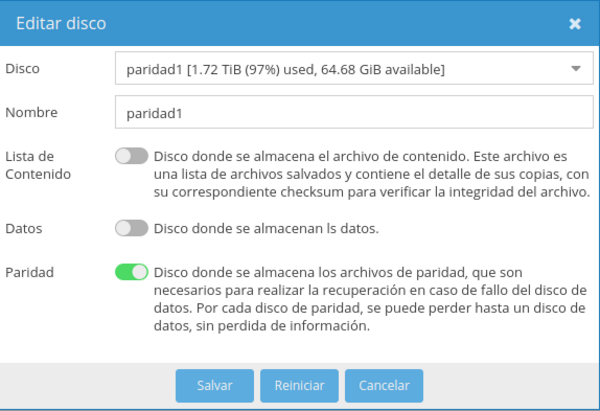Click the Disco dropdown arrow
This screenshot has height=411, width=600.
click(575, 69)
